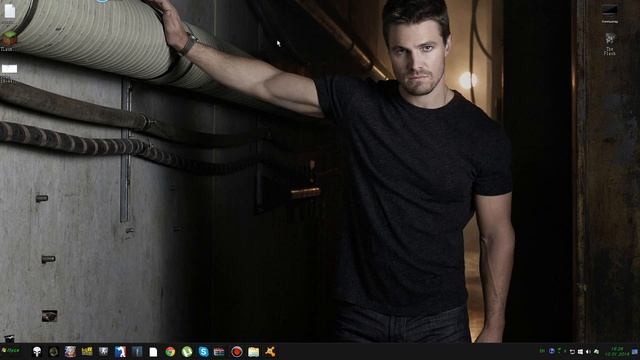Open the dark round emblem icon beside the skull
Viewport: 640px width, 360px height.
click(x=53, y=351)
